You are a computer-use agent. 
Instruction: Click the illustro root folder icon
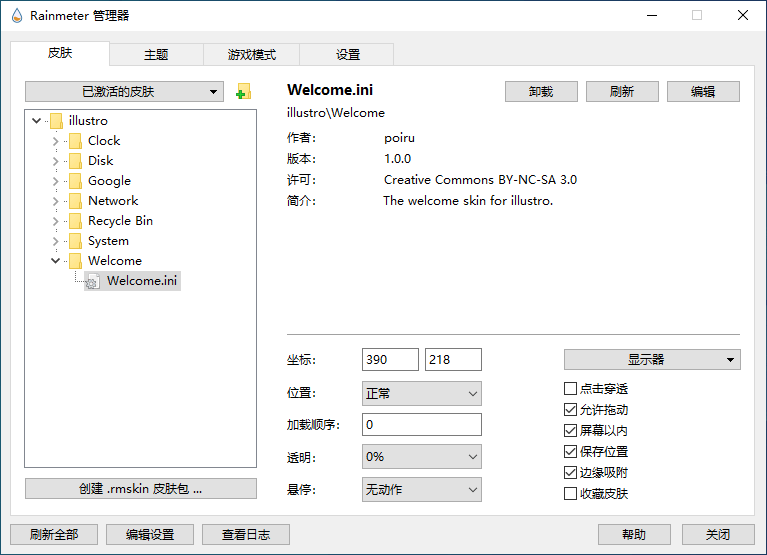[56, 121]
